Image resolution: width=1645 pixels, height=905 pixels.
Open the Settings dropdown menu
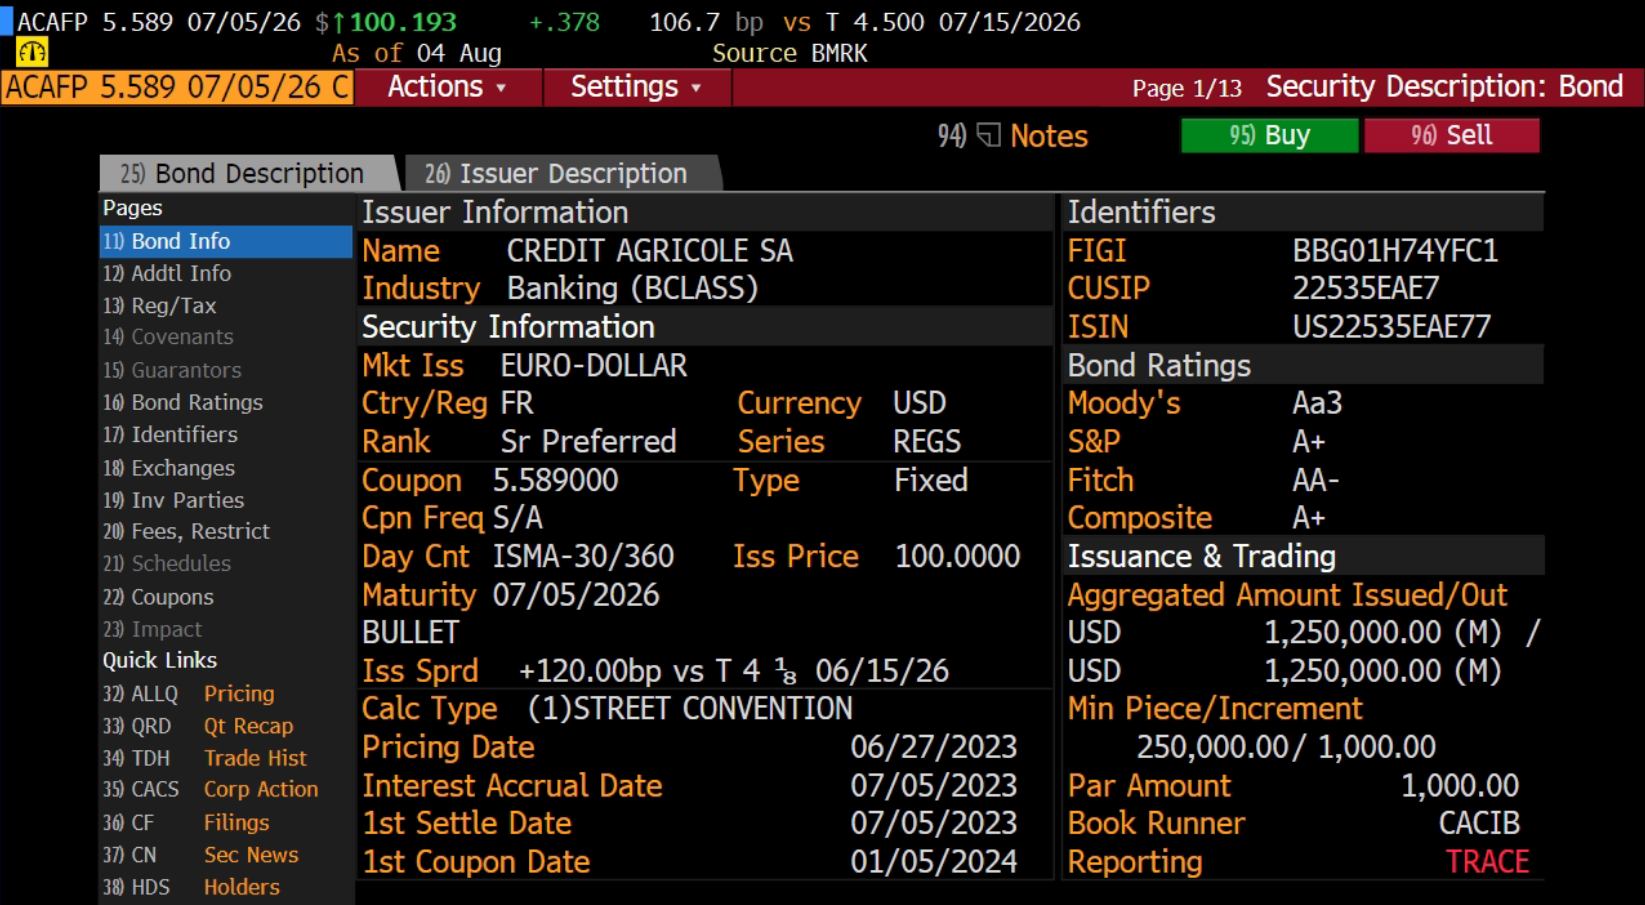[x=636, y=87]
